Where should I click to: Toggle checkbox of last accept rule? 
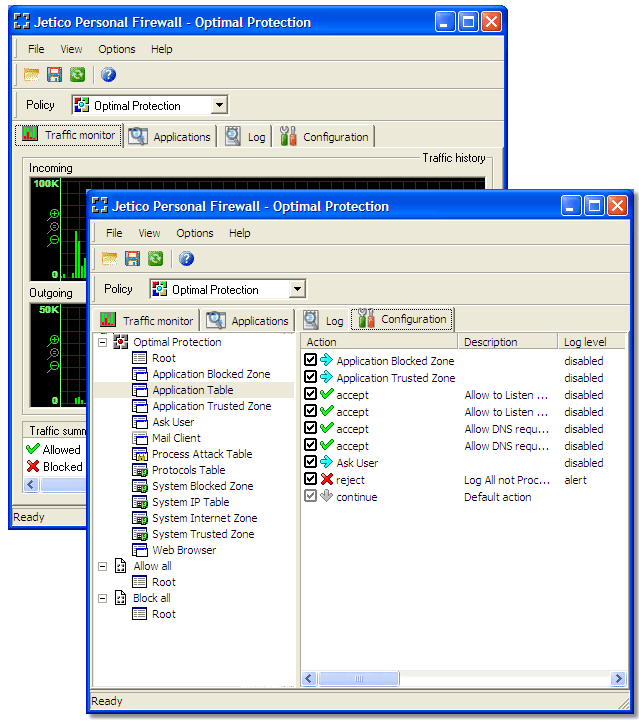coord(311,445)
